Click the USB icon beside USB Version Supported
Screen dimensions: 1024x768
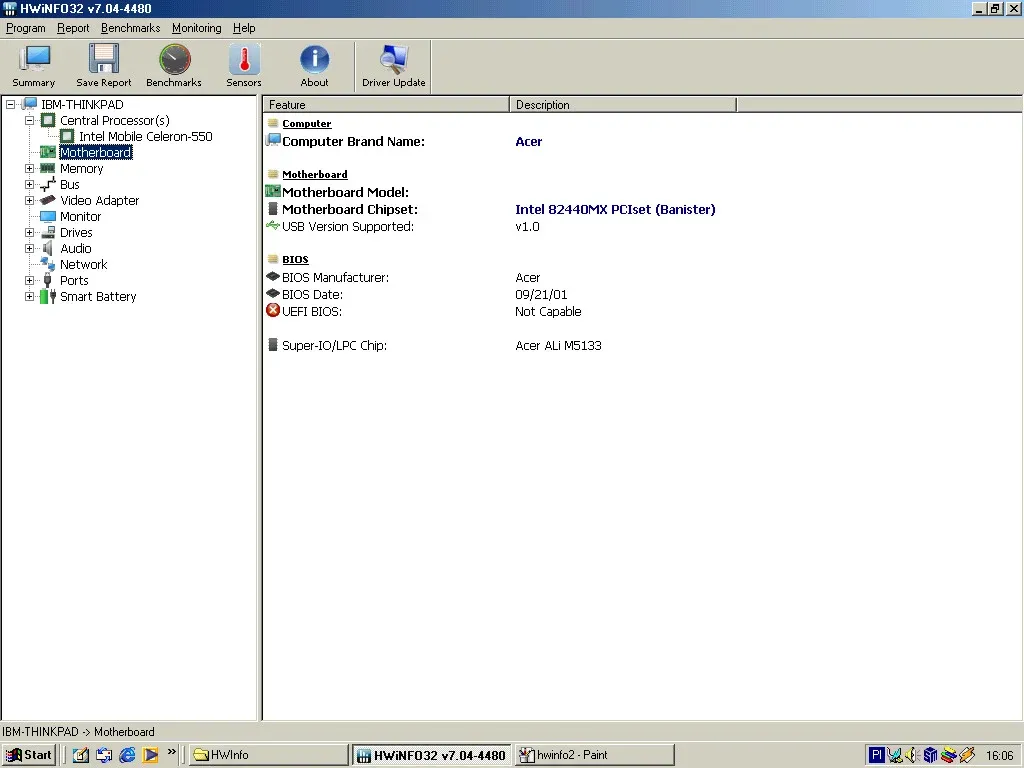pyautogui.click(x=273, y=226)
